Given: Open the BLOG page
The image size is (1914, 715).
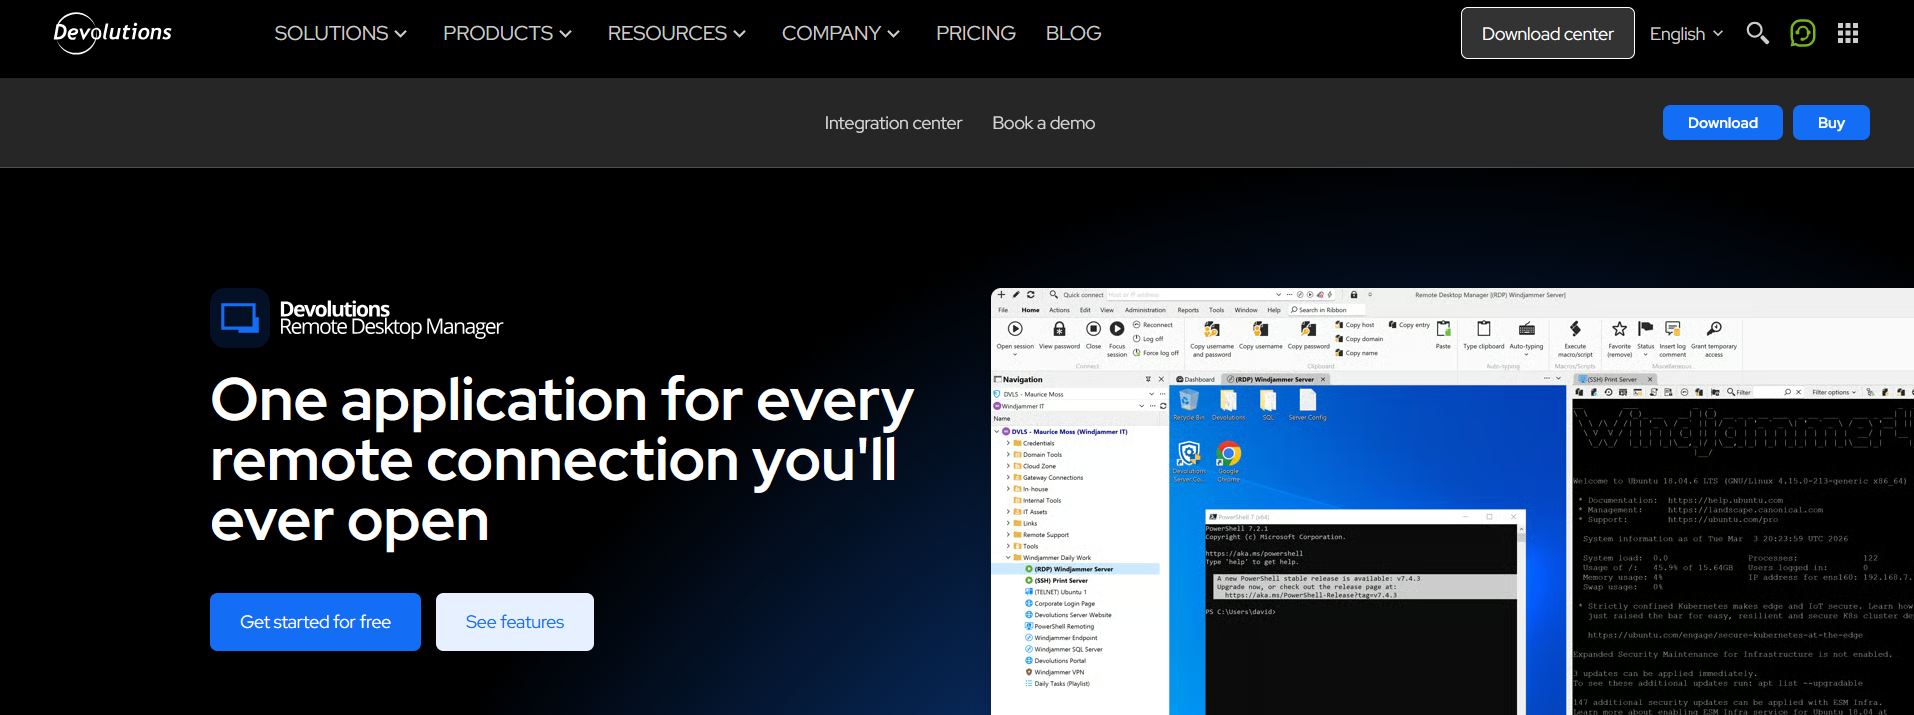Looking at the screenshot, I should point(1073,33).
